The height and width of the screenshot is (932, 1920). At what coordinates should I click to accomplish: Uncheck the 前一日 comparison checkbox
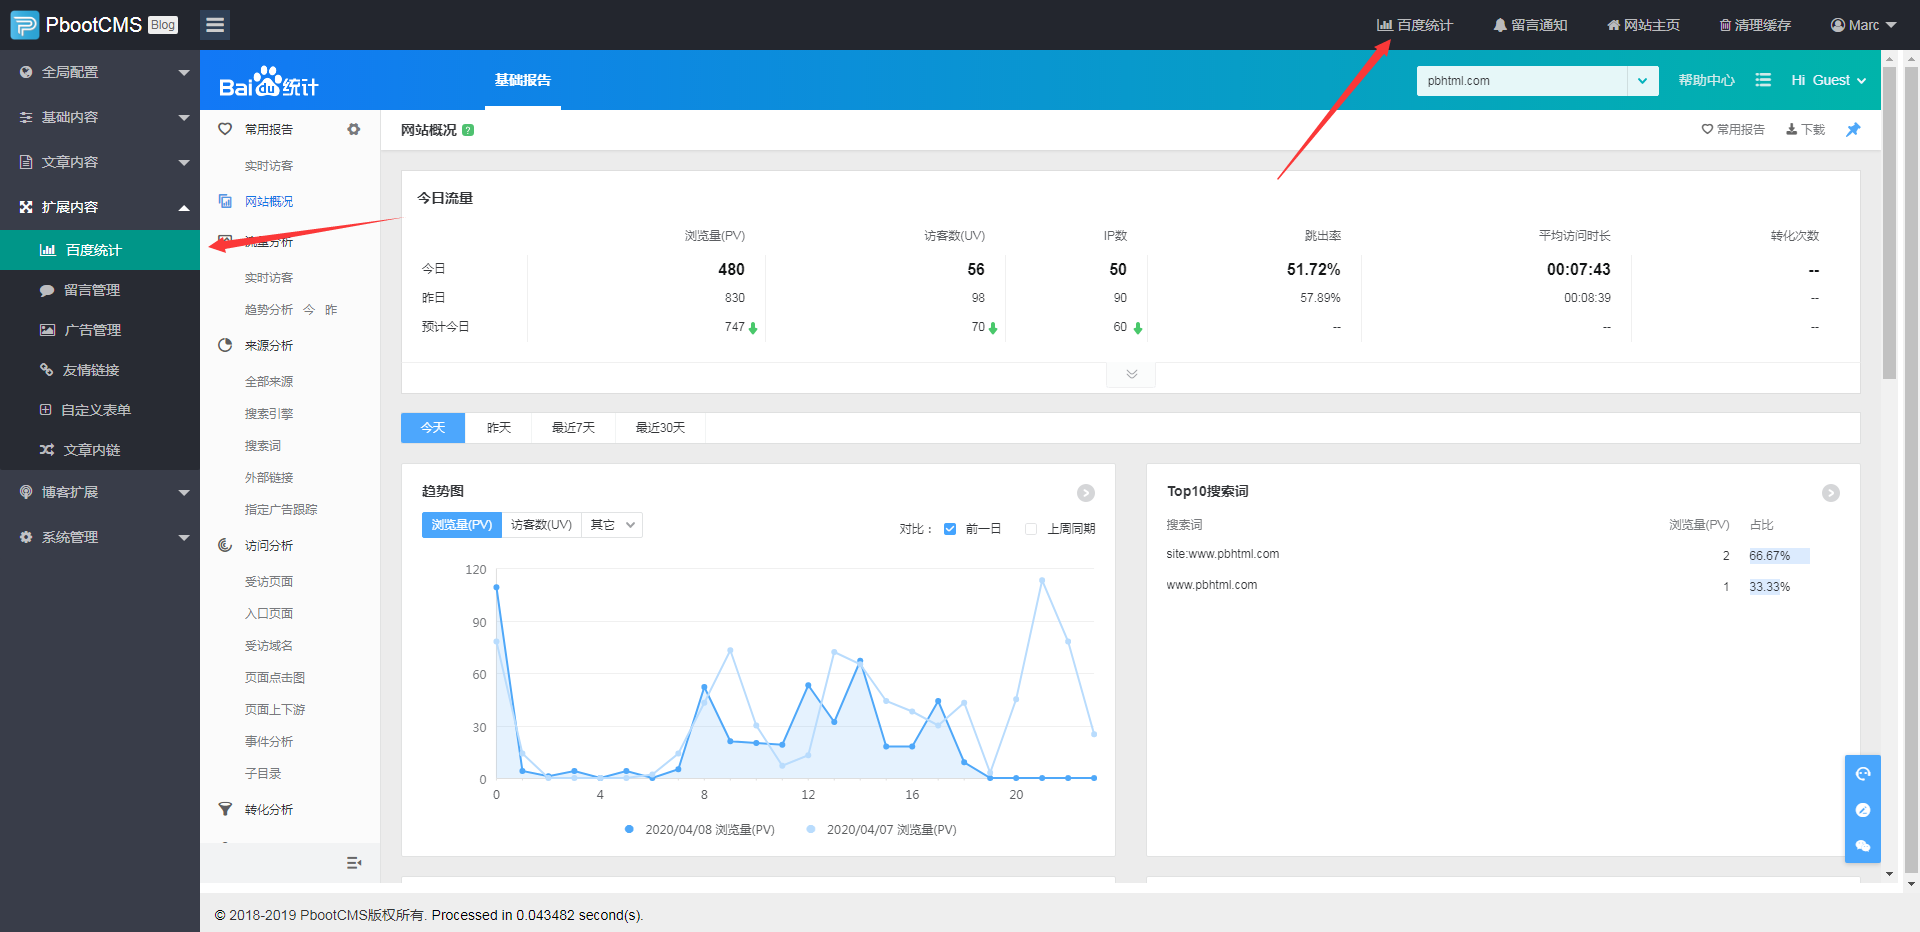point(950,529)
